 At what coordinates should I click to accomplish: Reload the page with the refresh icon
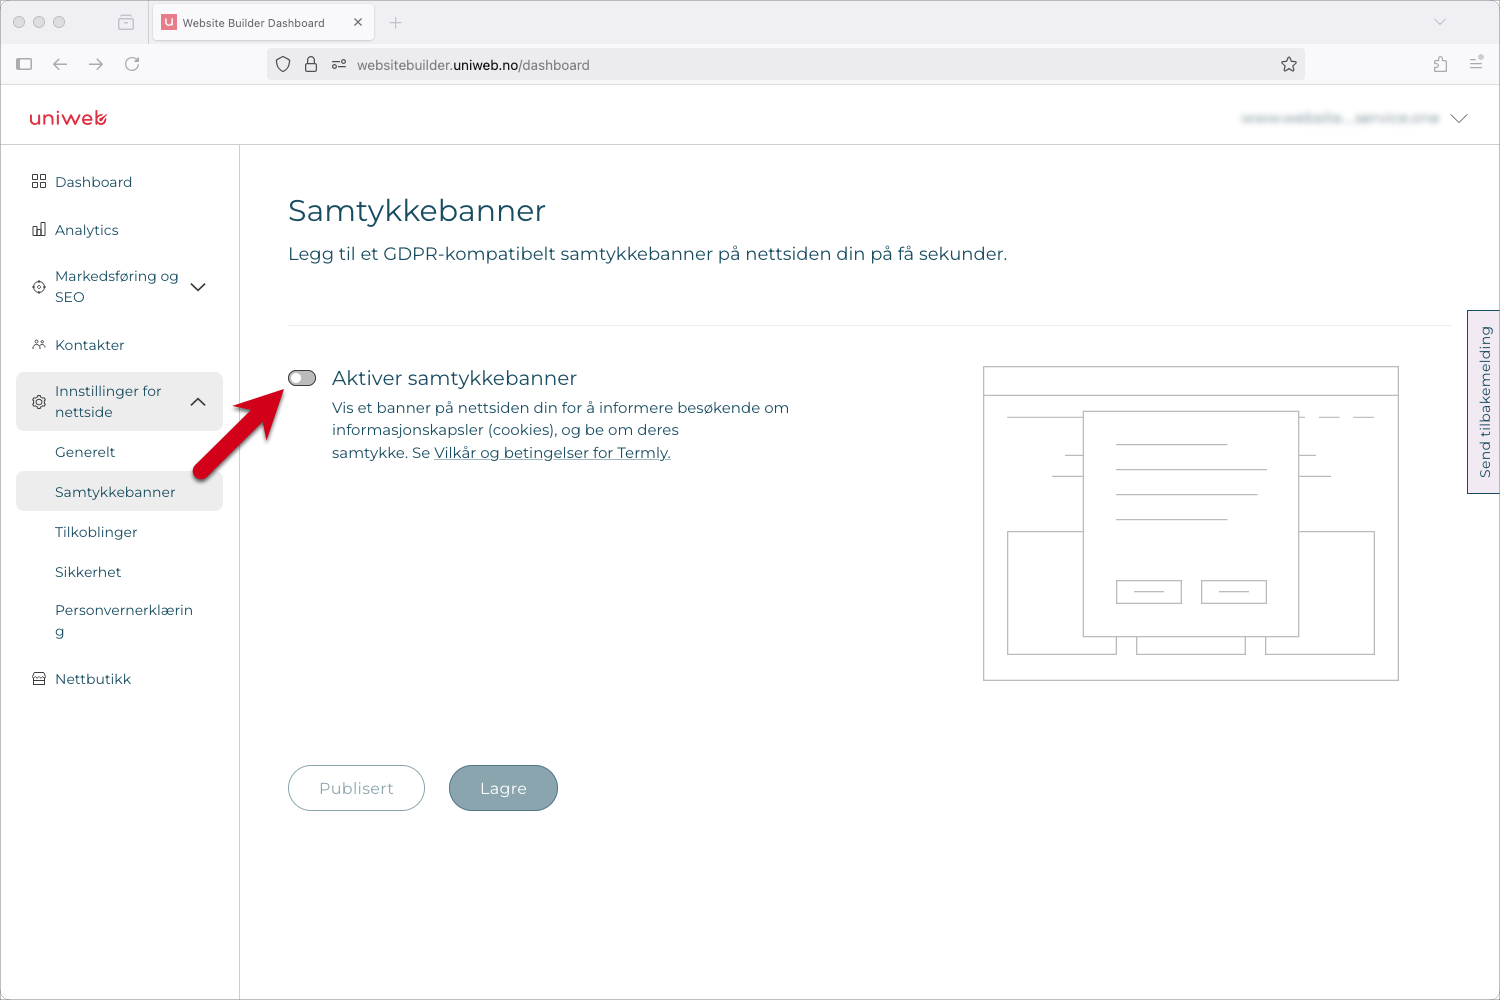click(x=132, y=64)
